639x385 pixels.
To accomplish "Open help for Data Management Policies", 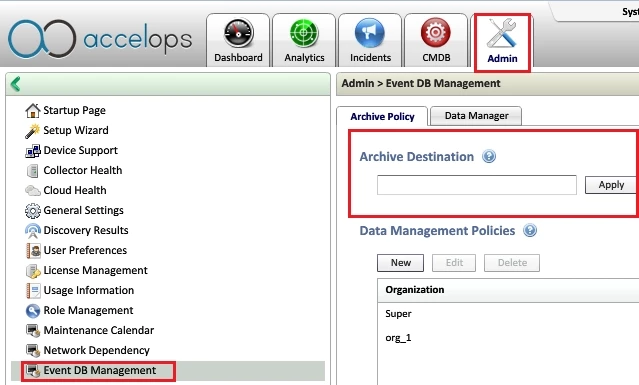I will click(x=530, y=230).
